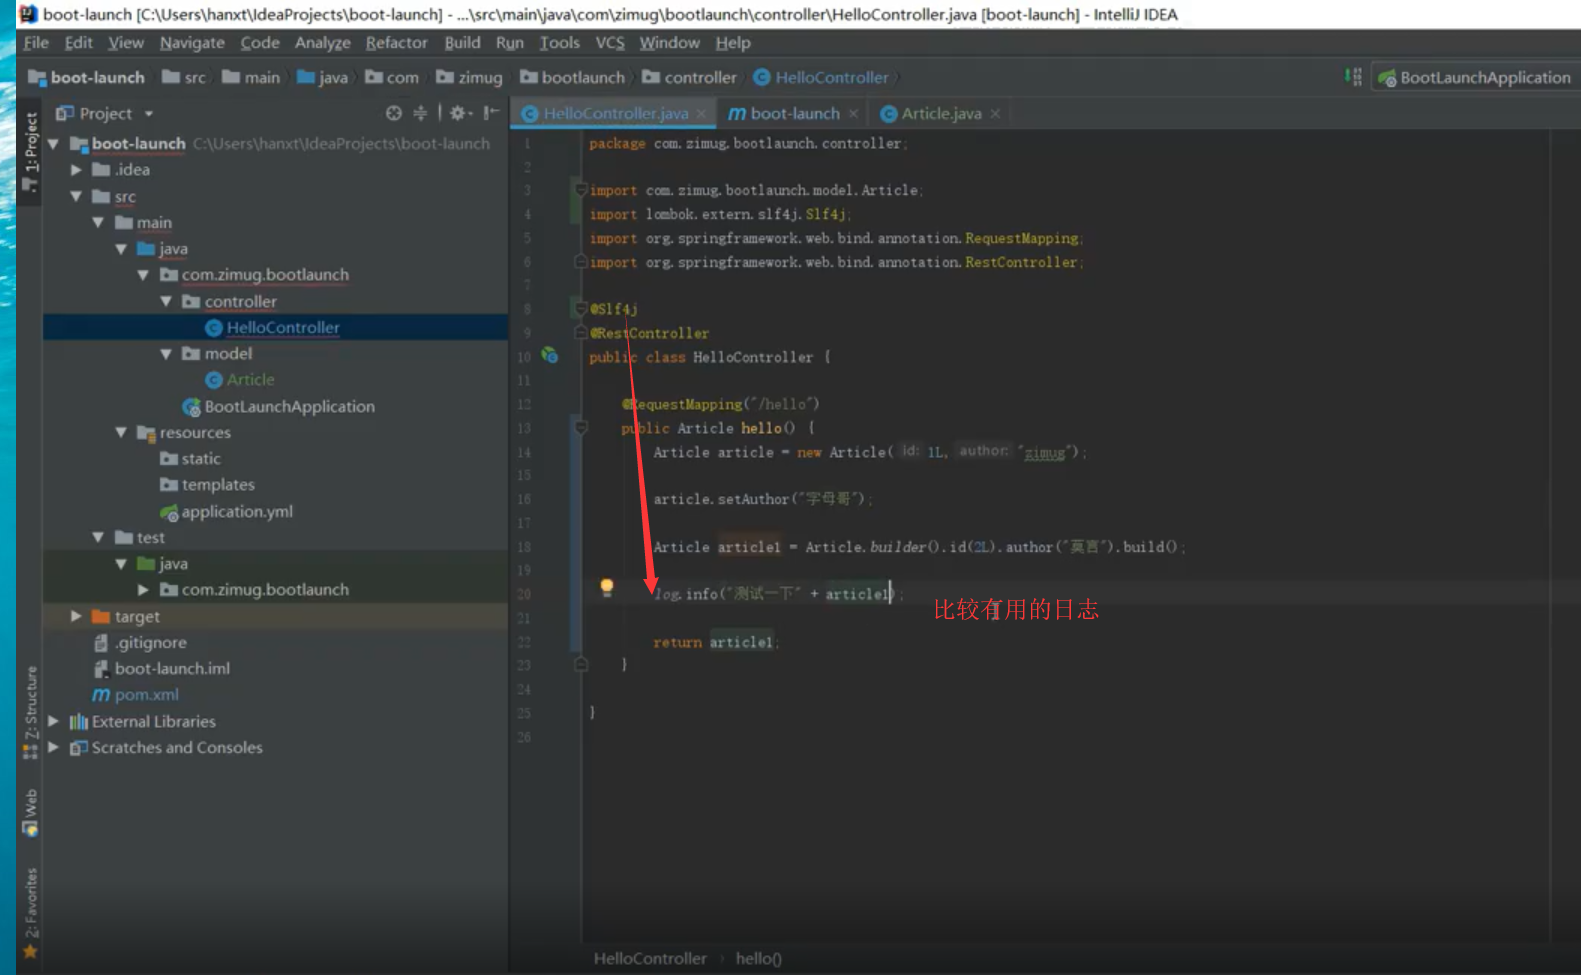Screen dimensions: 1581x975
Task: Toggle the Favorites tool window
Action: pos(30,912)
